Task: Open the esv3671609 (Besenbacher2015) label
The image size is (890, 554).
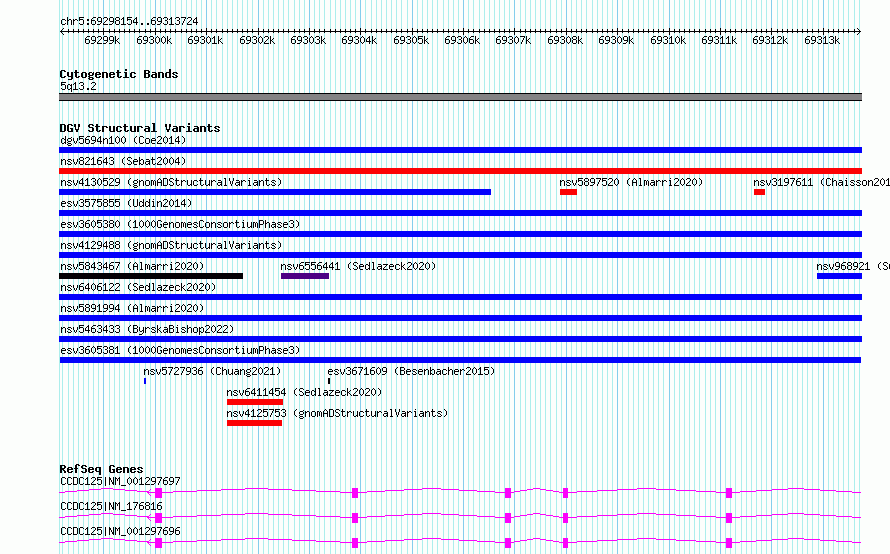Action: 412,371
